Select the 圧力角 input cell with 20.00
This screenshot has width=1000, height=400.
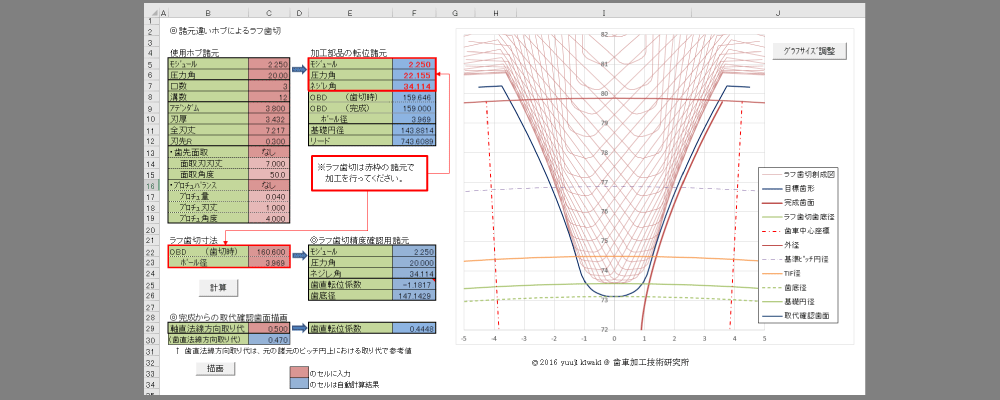268,75
